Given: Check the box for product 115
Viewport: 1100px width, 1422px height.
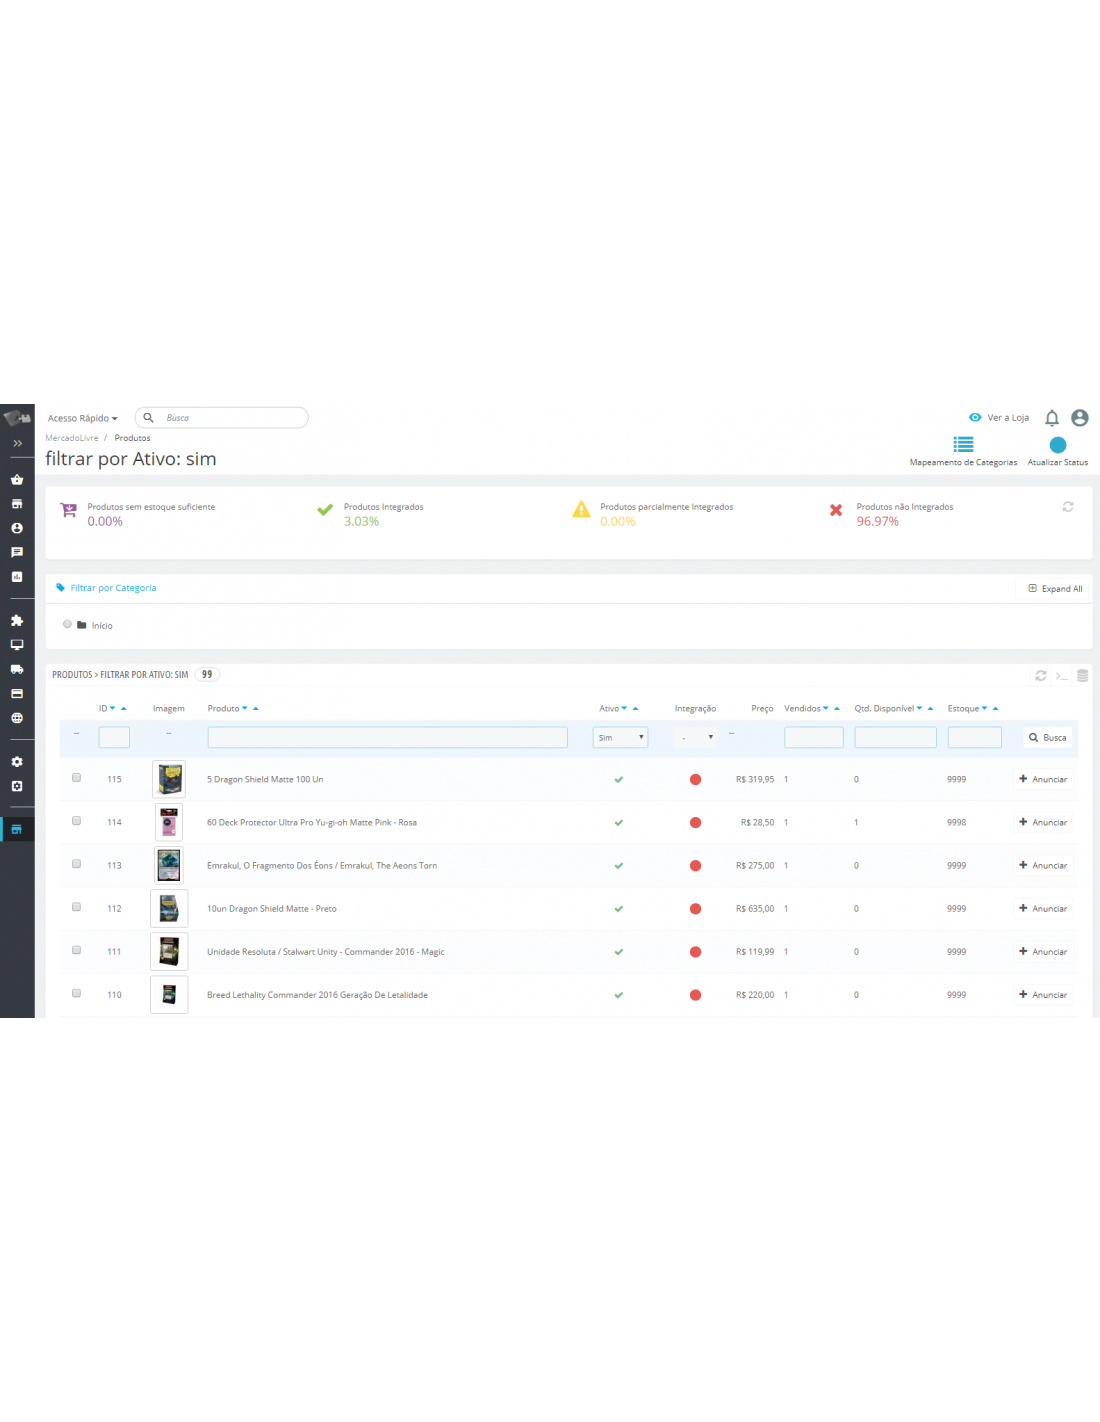Looking at the screenshot, I should point(76,778).
